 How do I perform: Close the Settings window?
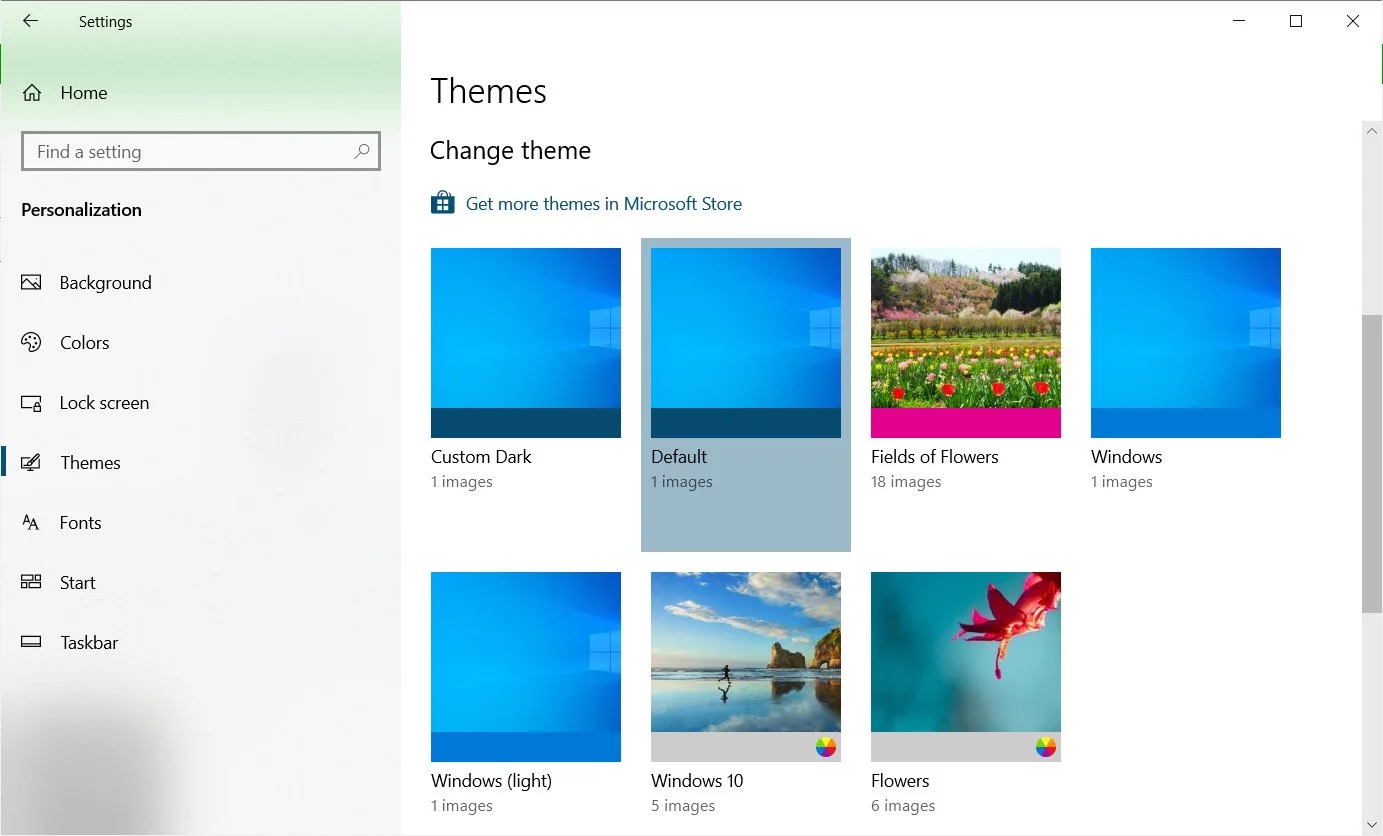pyautogui.click(x=1353, y=21)
